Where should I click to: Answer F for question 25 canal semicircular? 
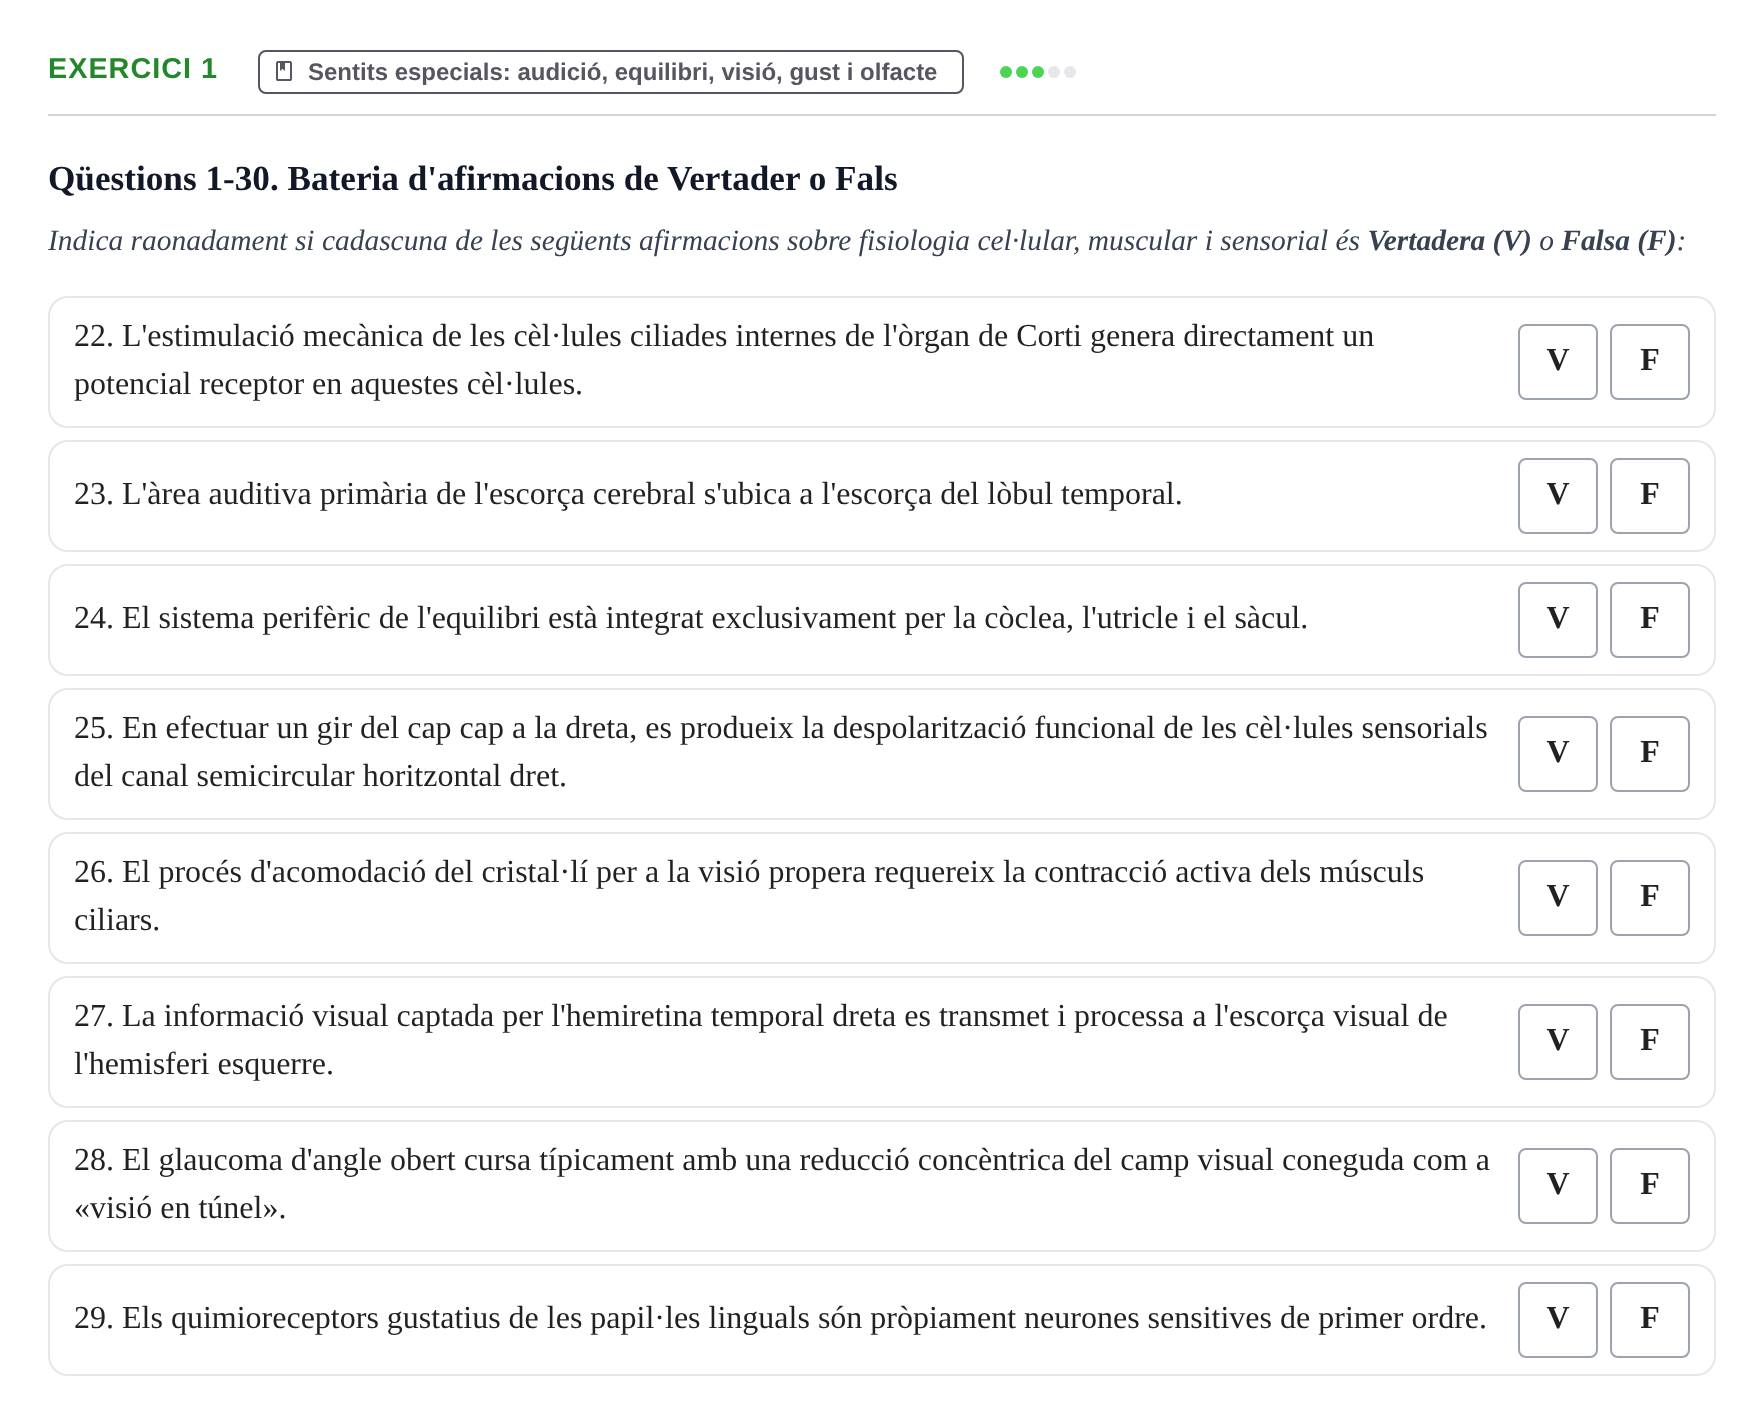tap(1649, 754)
